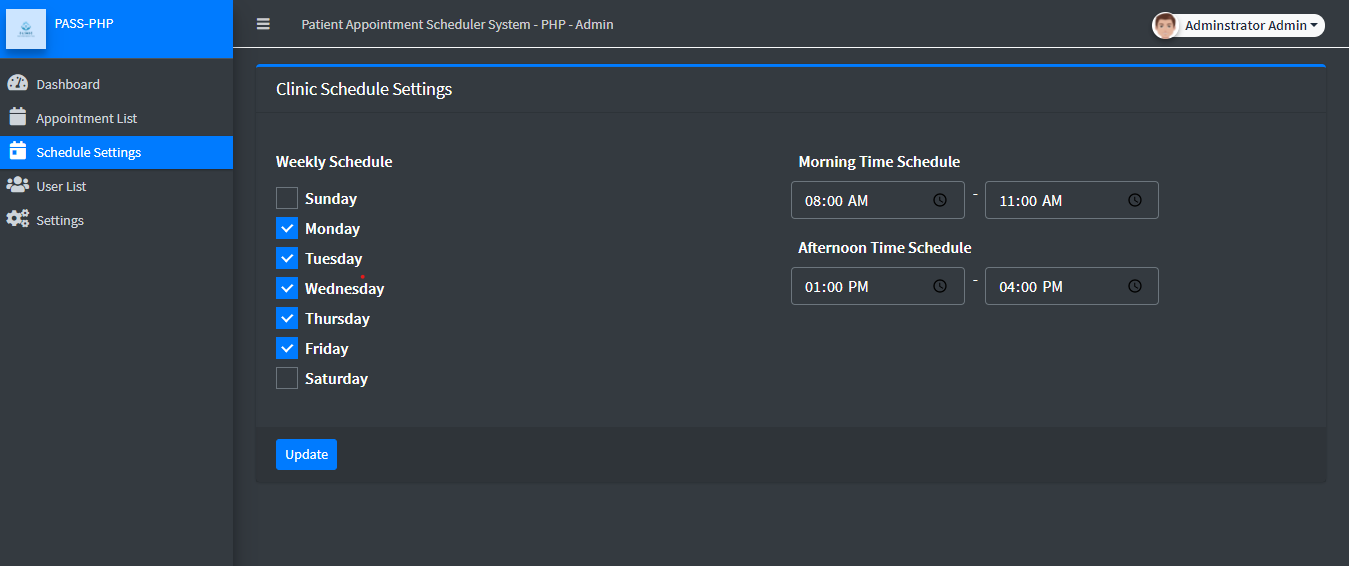
Task: Expand the Adminstrator Admin dropdown
Action: [1251, 26]
